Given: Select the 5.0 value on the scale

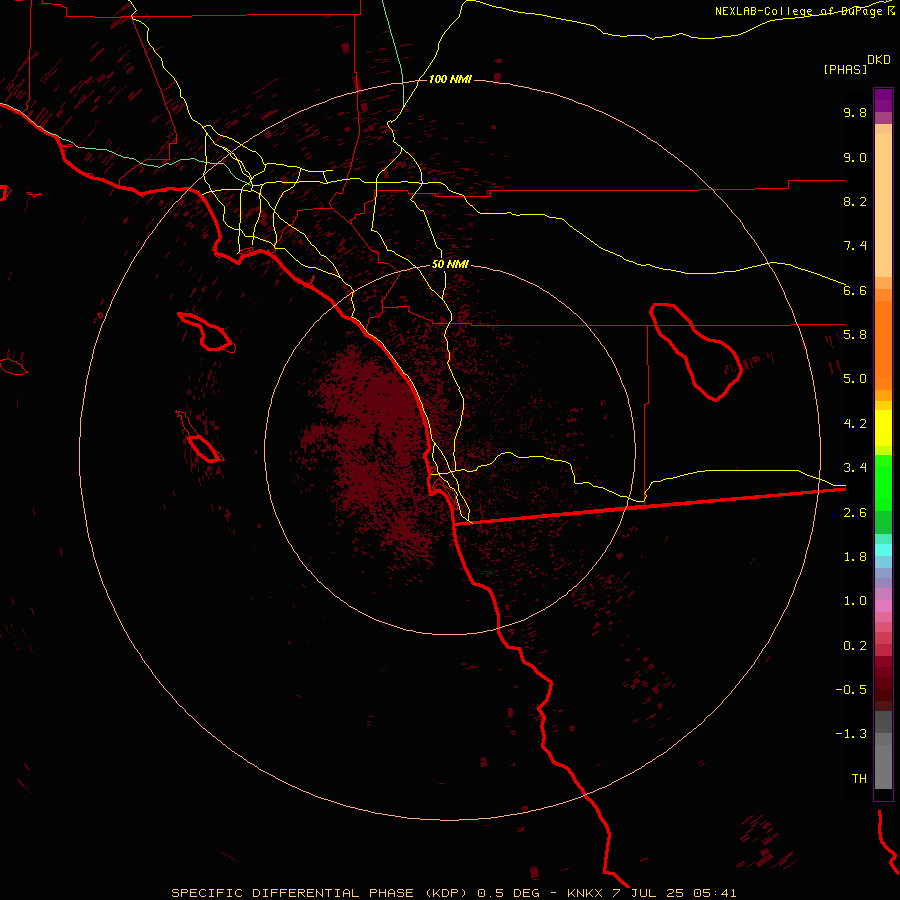Looking at the screenshot, I should (855, 379).
